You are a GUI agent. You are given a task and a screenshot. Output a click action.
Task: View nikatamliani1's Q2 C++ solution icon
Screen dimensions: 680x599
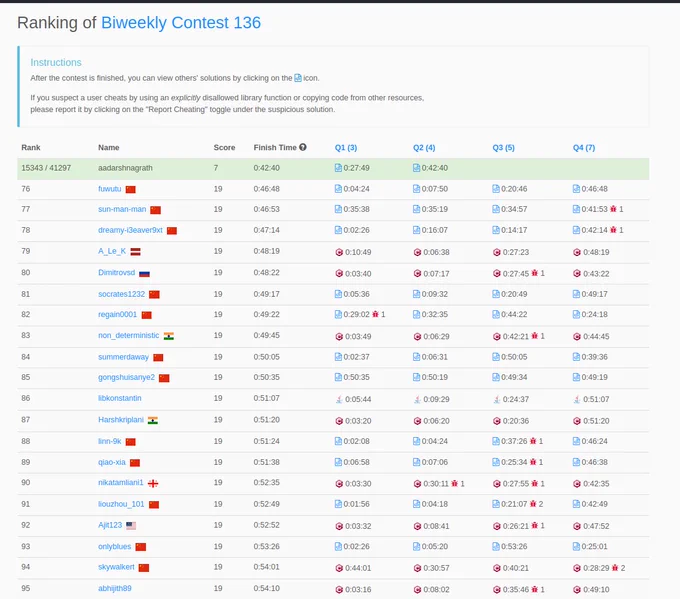pyautogui.click(x=417, y=484)
